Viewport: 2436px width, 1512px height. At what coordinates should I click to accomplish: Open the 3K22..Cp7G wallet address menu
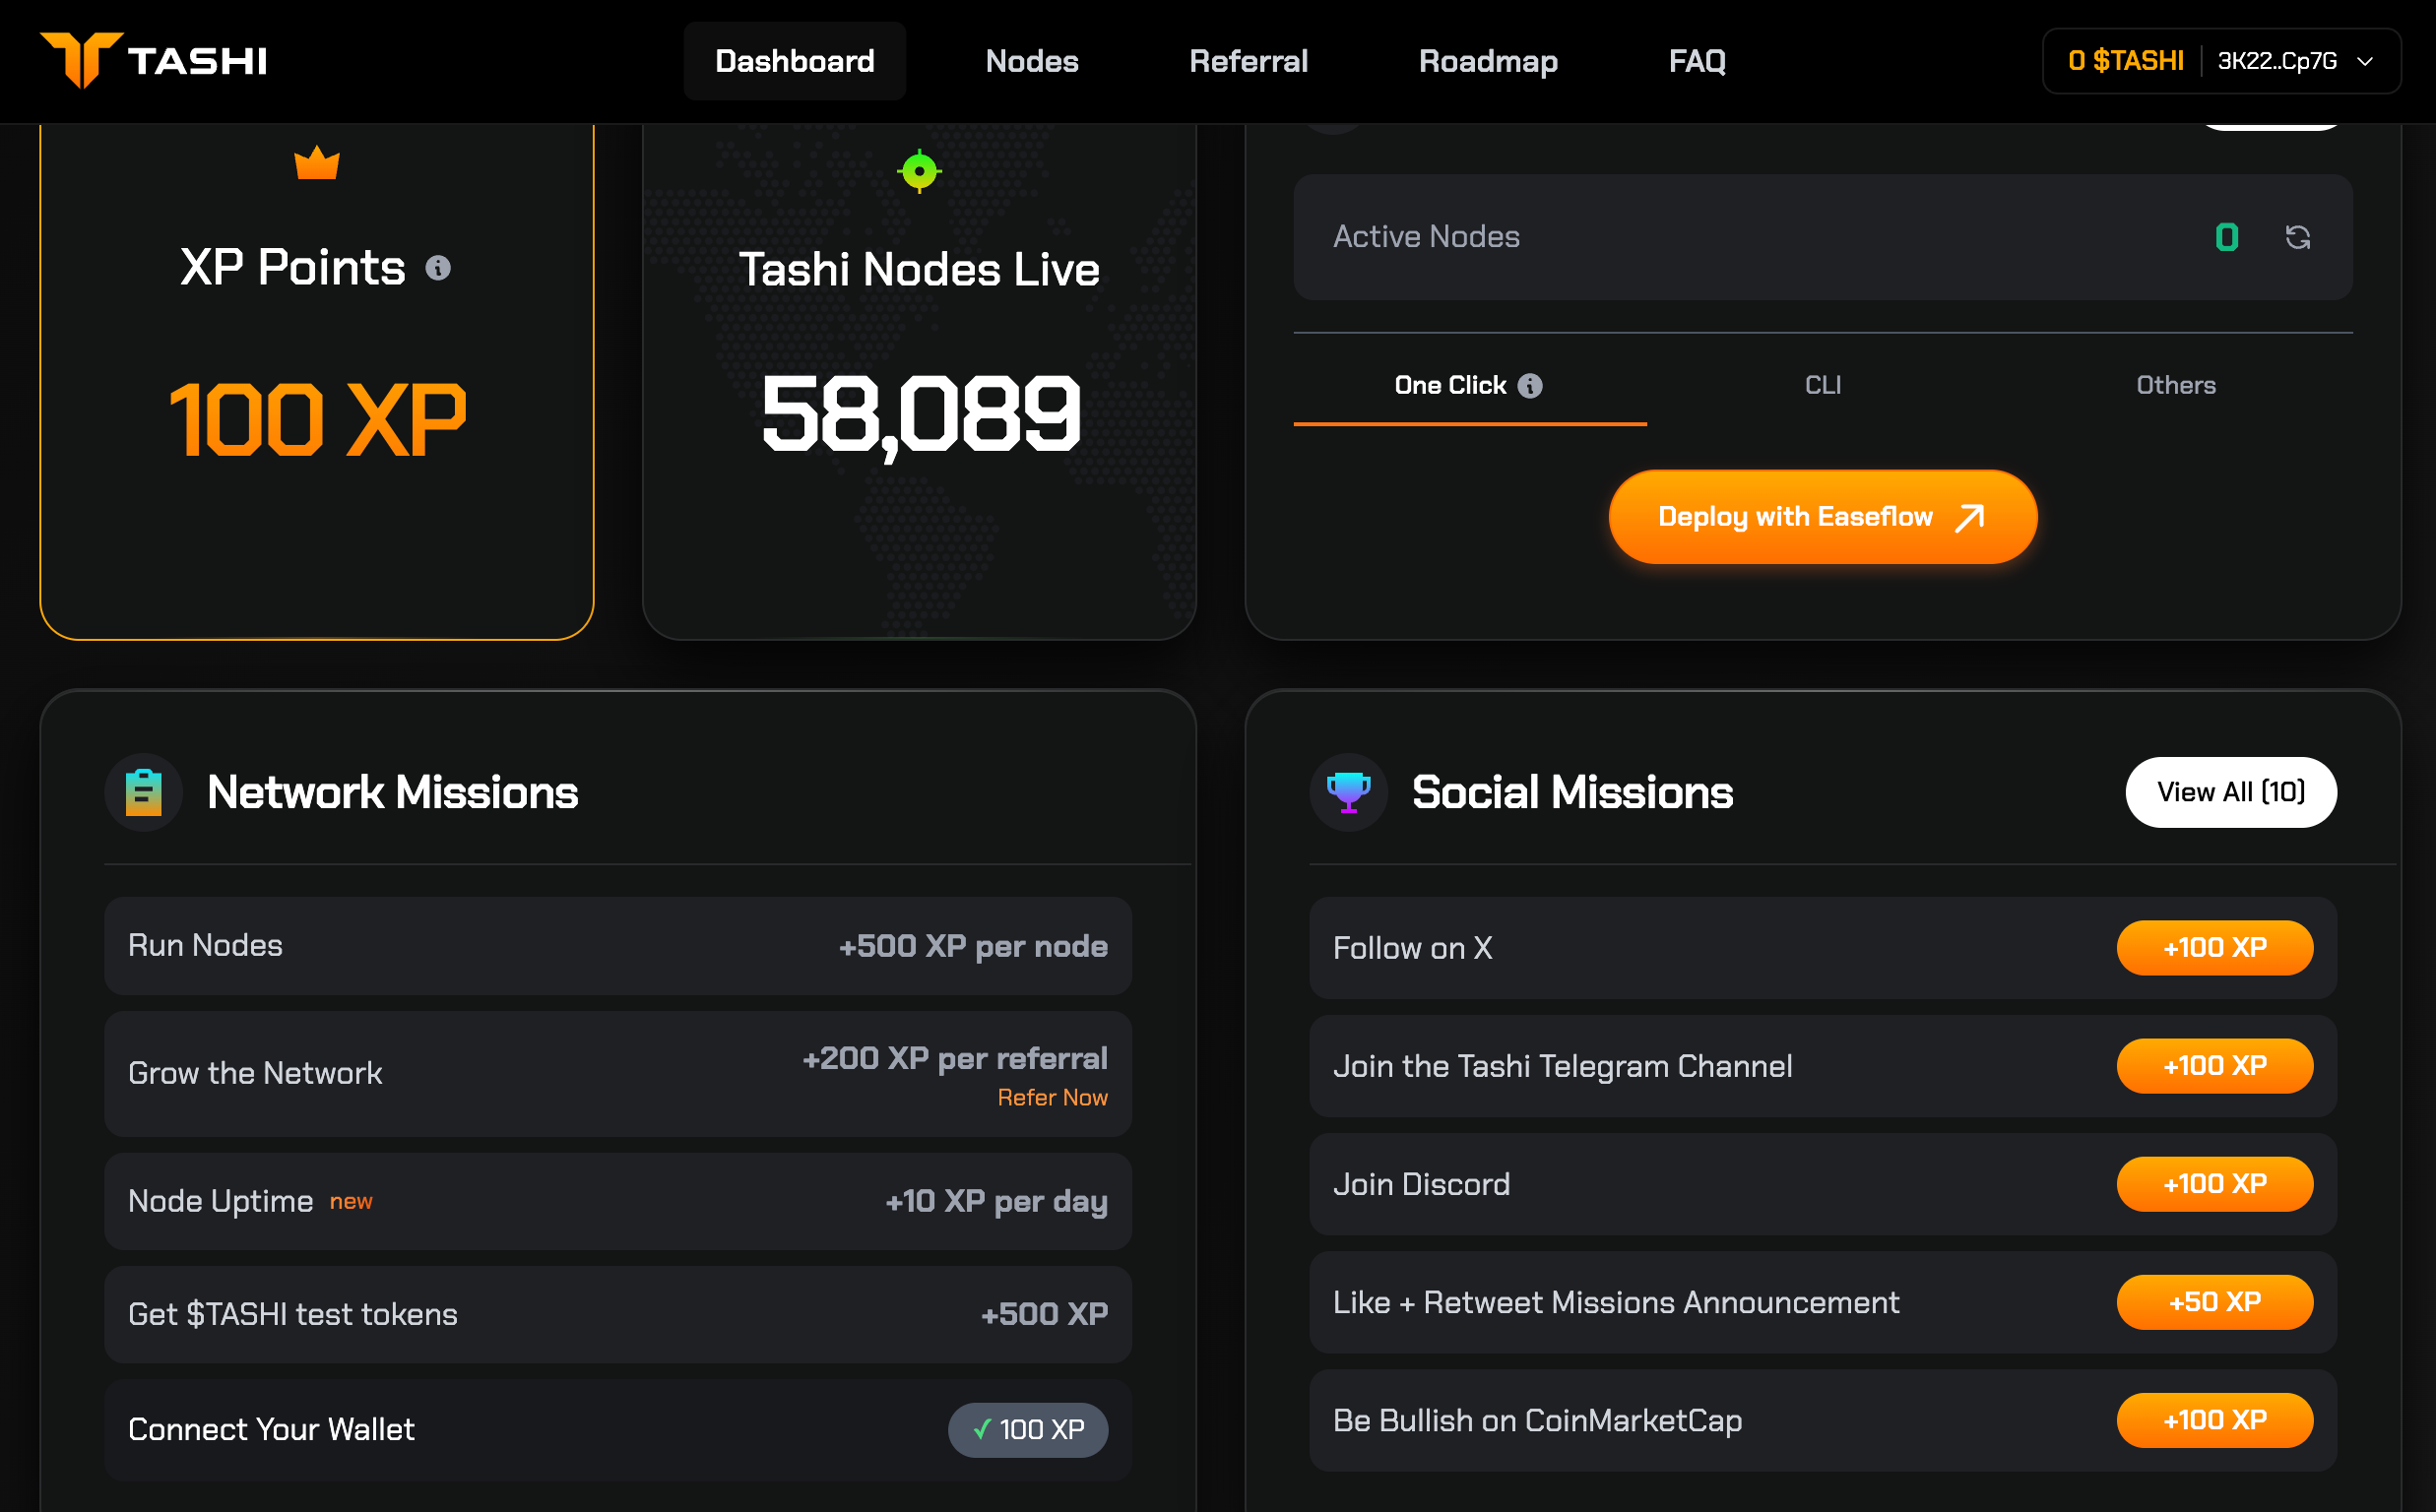point(2277,62)
